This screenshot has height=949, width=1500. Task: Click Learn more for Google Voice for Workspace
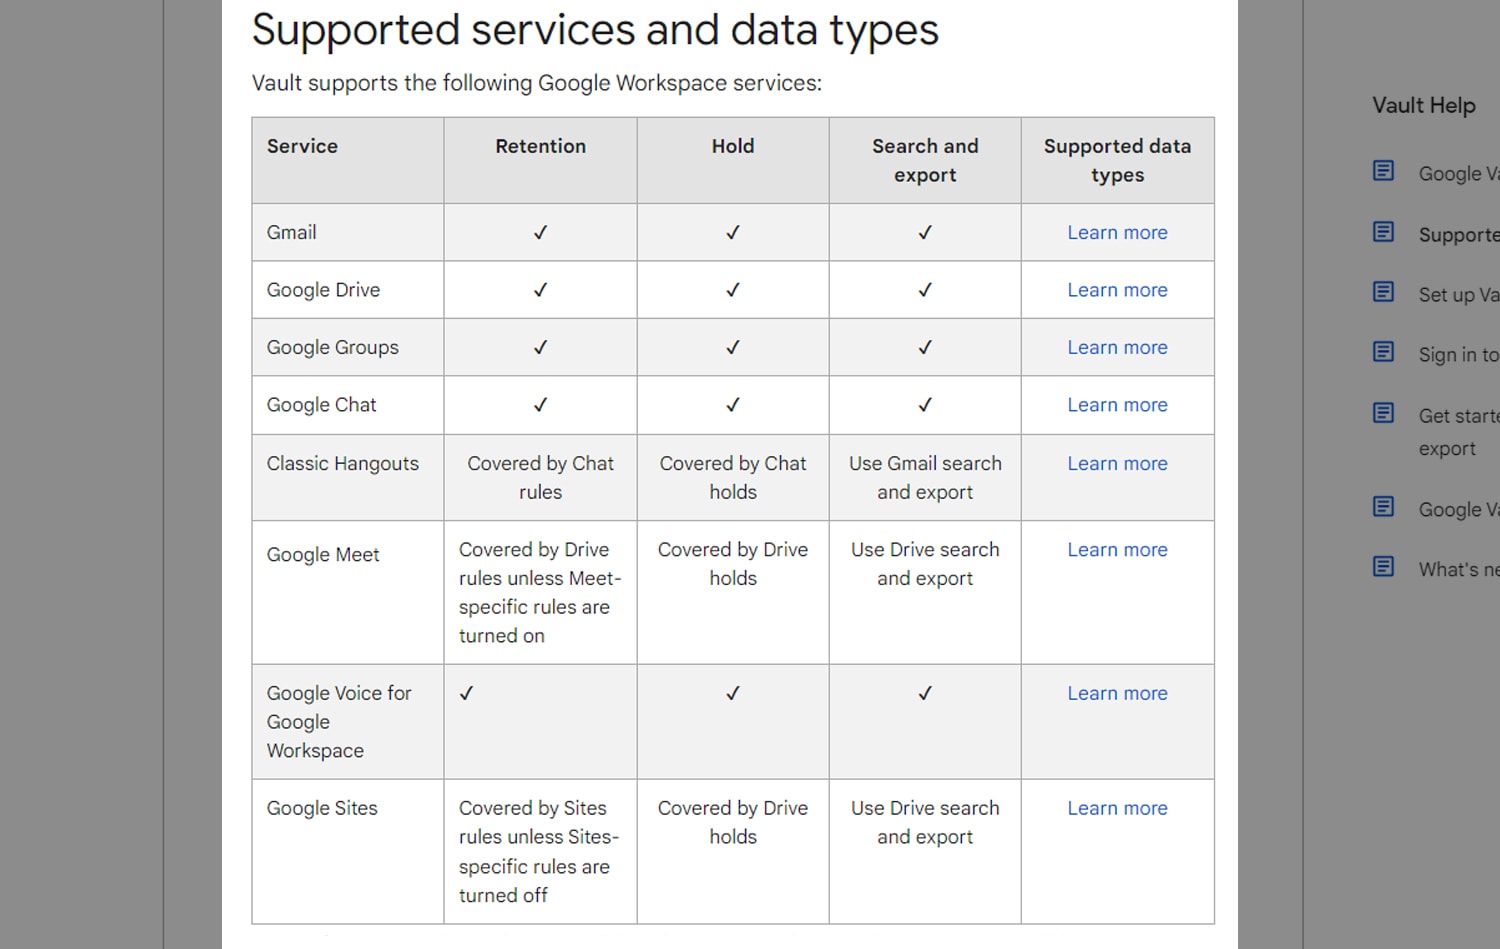coord(1117,692)
